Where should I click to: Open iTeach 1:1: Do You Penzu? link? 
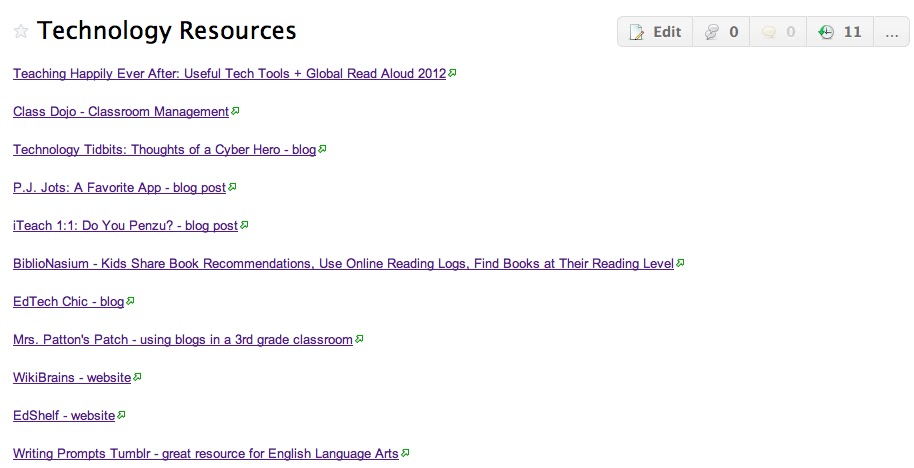point(125,226)
